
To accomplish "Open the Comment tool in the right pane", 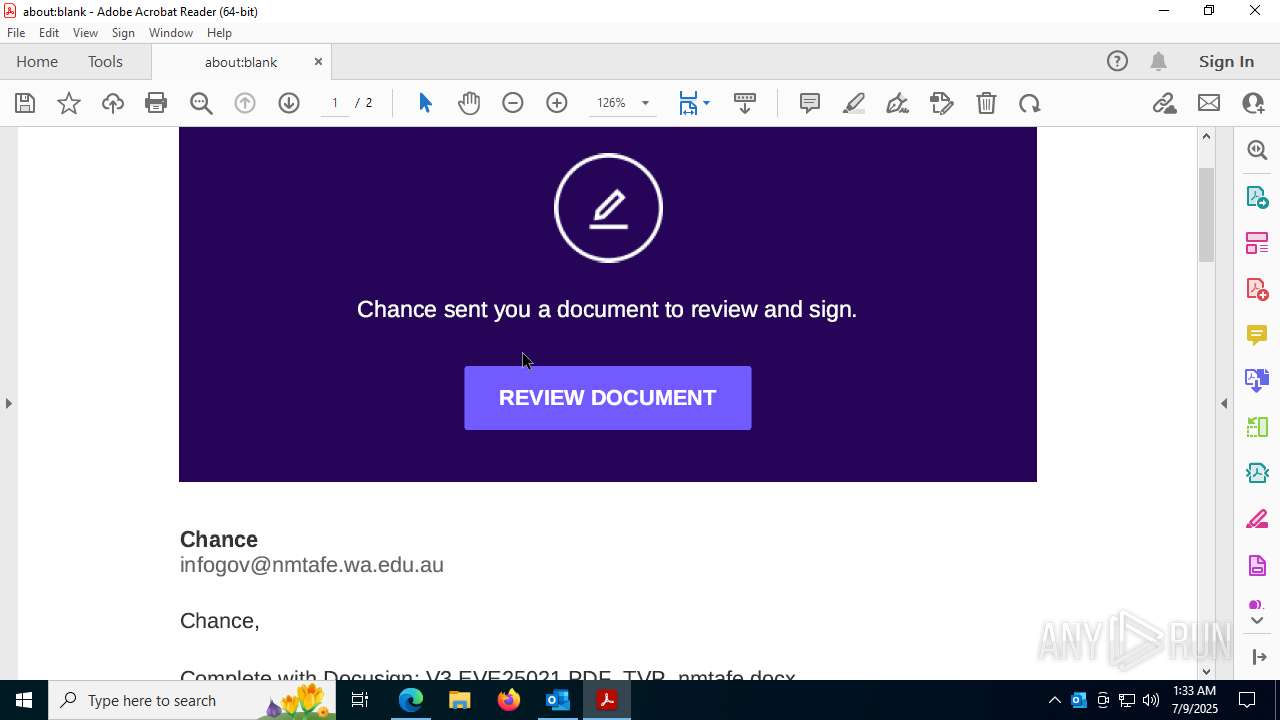I will click(x=1257, y=335).
